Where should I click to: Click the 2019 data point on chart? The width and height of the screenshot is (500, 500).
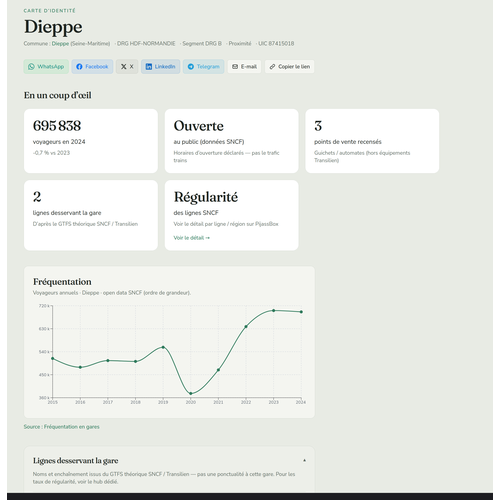[163, 347]
